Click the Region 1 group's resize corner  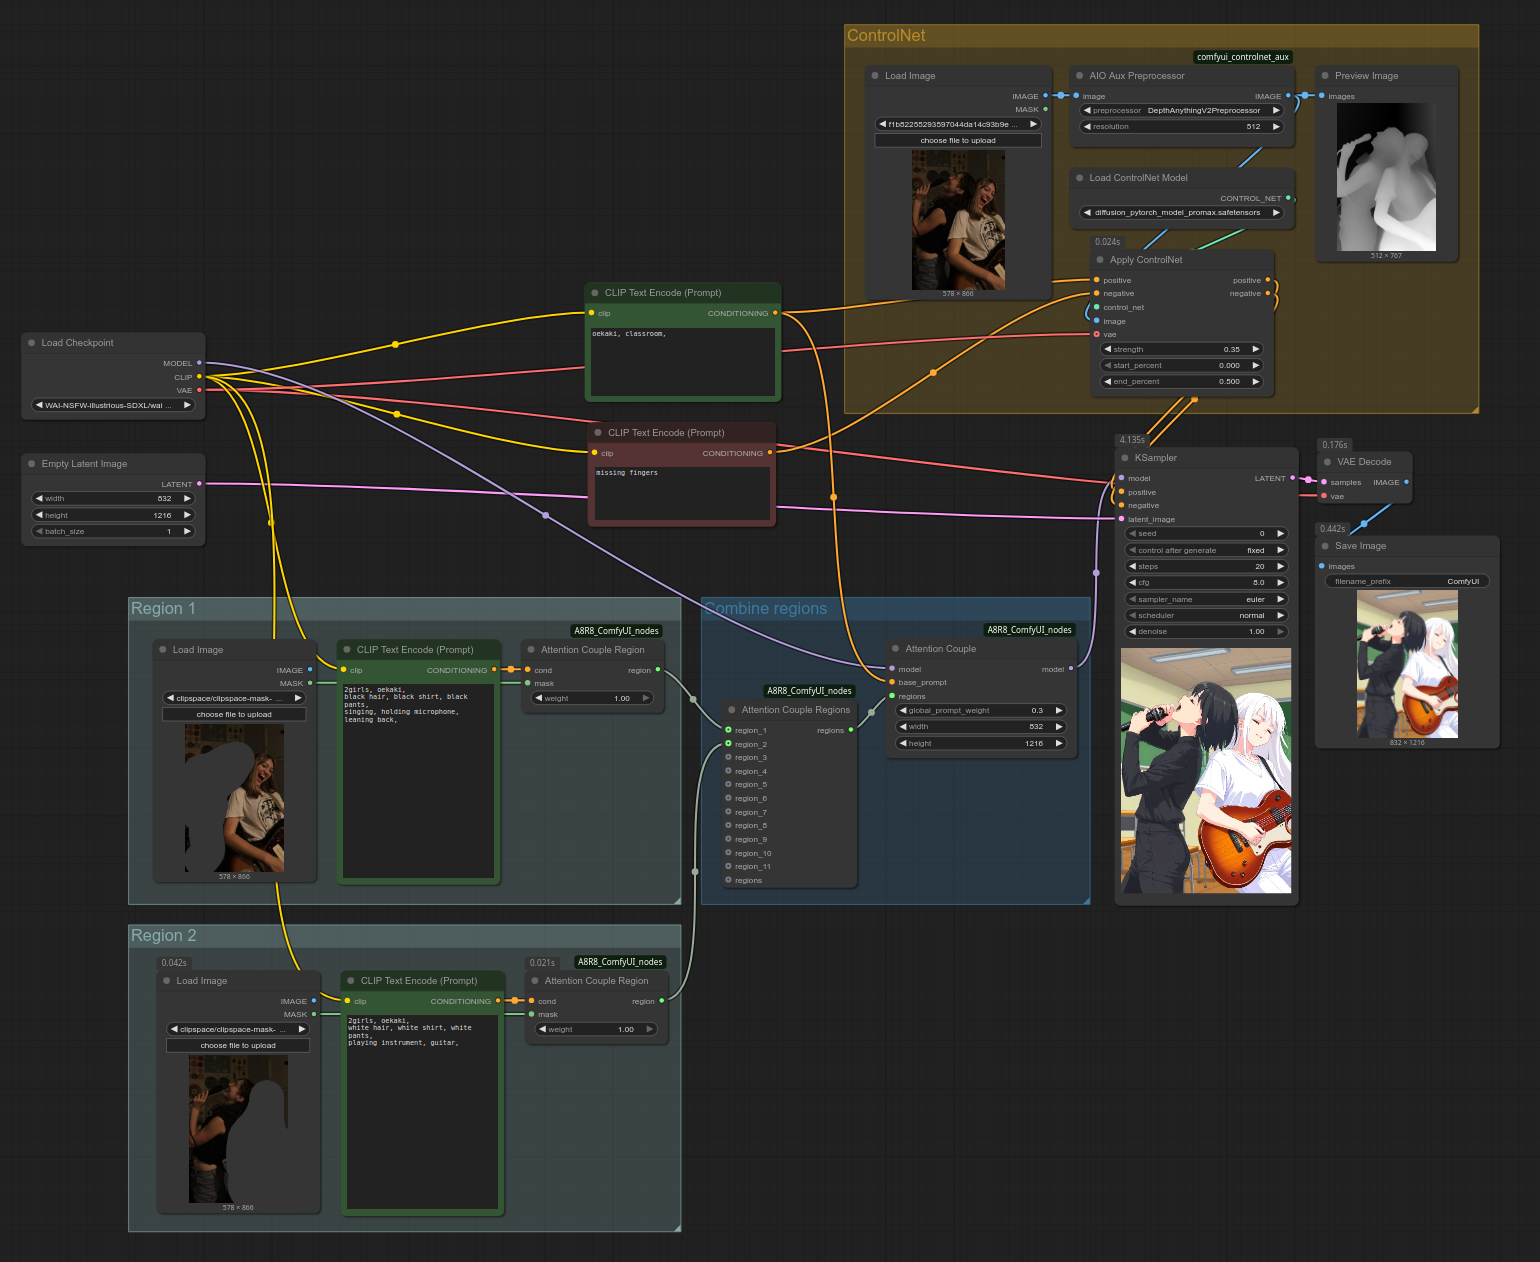(x=676, y=900)
